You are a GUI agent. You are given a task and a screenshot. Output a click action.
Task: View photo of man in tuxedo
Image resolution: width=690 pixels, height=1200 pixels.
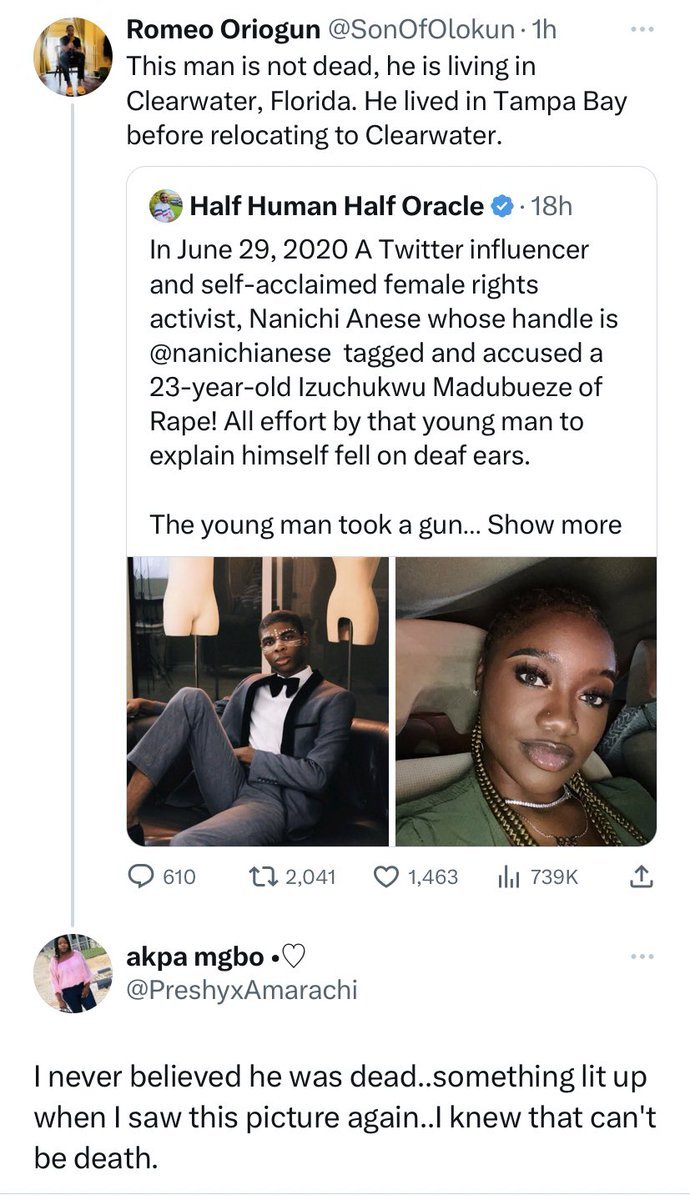point(257,700)
